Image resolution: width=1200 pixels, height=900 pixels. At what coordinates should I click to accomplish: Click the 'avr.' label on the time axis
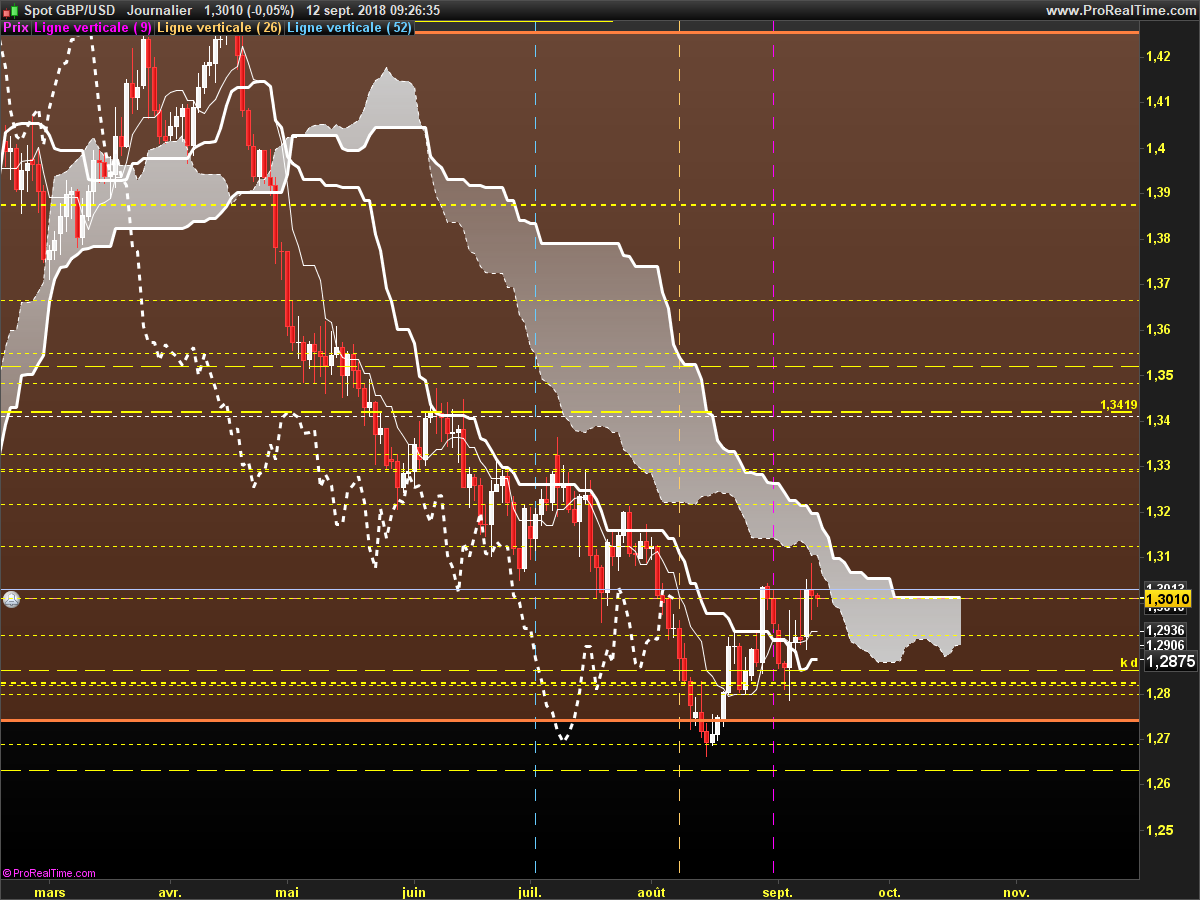tap(170, 891)
